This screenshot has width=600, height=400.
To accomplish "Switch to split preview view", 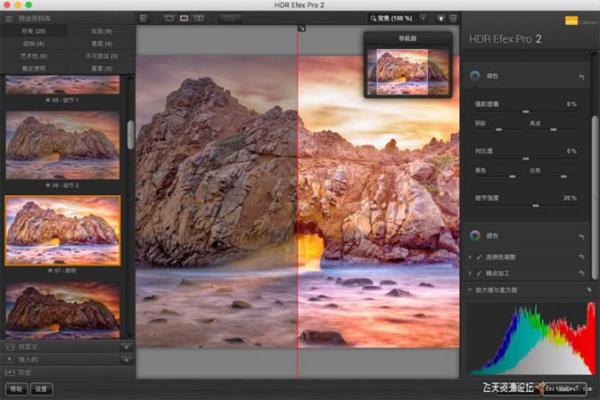I will [x=183, y=18].
